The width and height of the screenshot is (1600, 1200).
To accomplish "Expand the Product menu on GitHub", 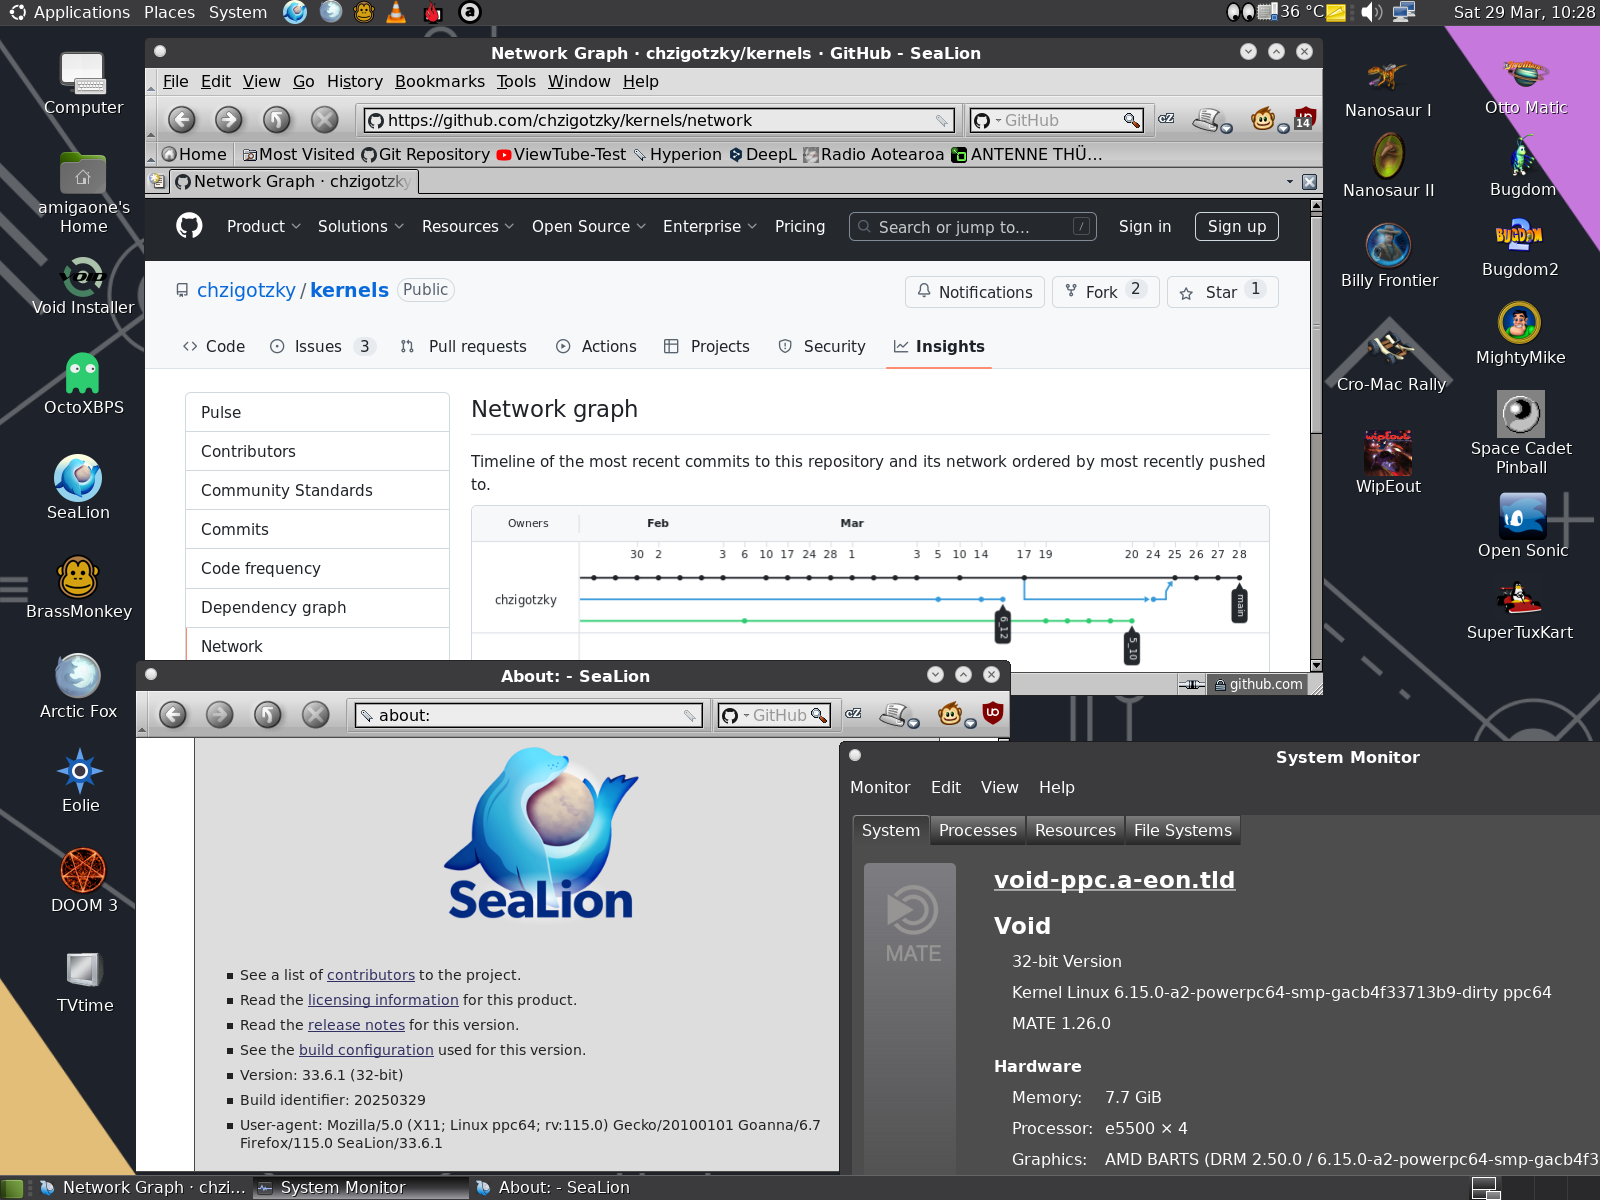I will (x=263, y=227).
